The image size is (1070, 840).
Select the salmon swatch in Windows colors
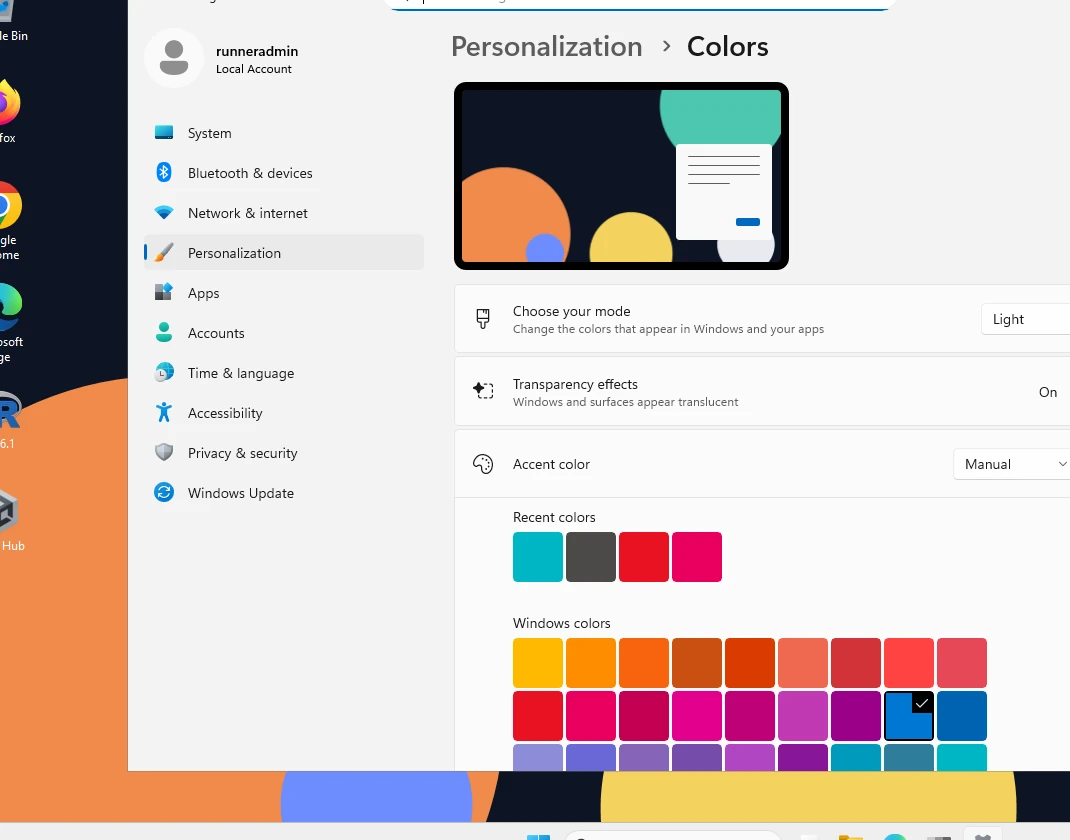click(x=802, y=663)
